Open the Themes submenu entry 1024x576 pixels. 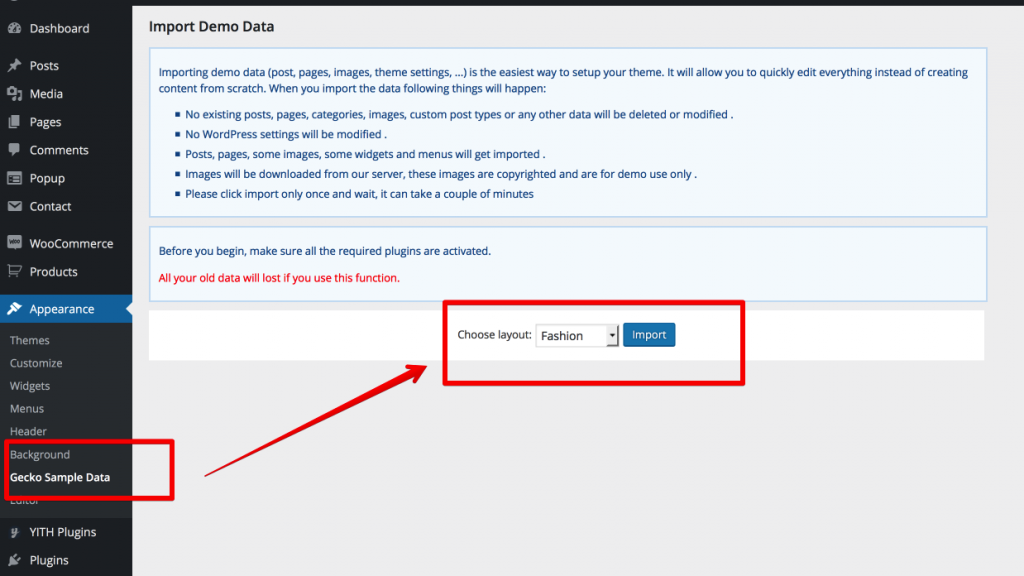tap(29, 340)
